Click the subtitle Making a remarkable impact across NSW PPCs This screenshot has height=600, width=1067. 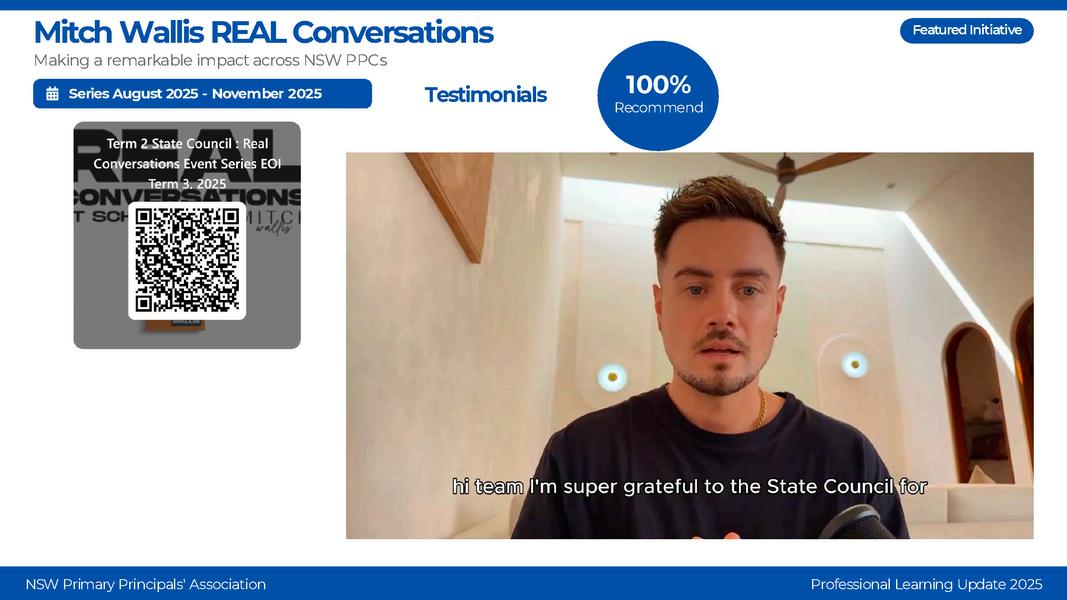pyautogui.click(x=210, y=61)
